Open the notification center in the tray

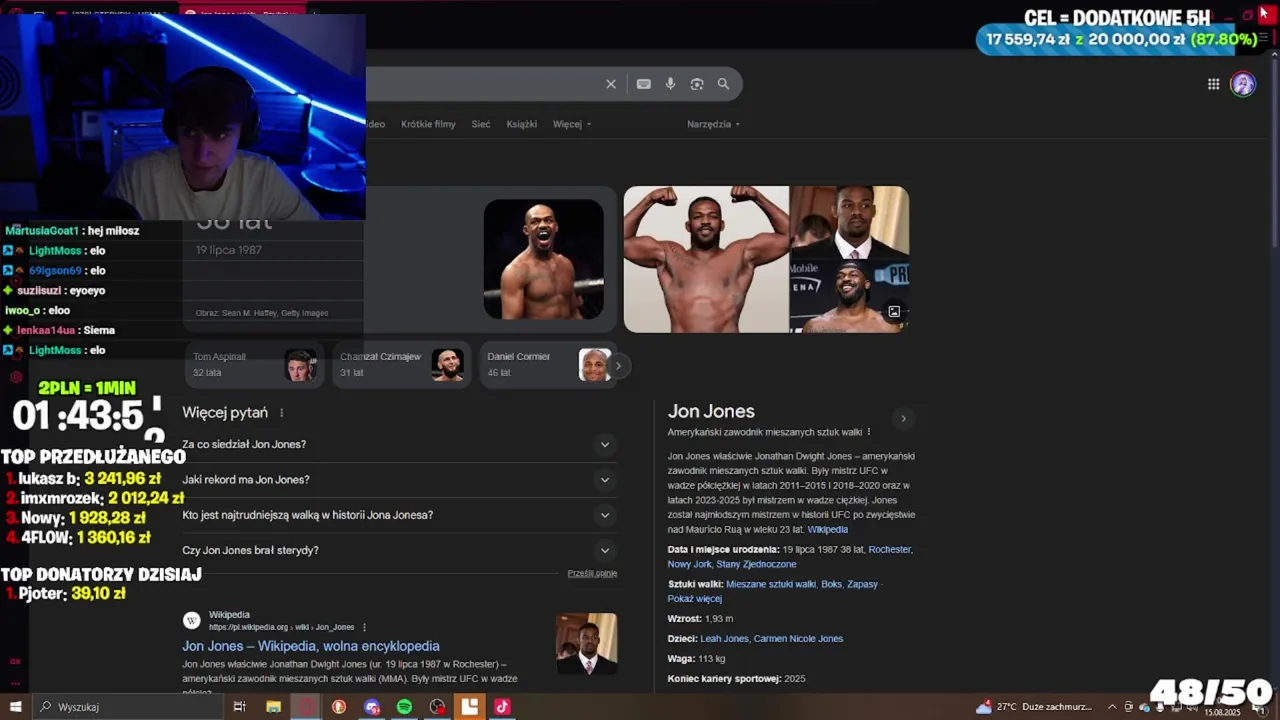[1258, 707]
